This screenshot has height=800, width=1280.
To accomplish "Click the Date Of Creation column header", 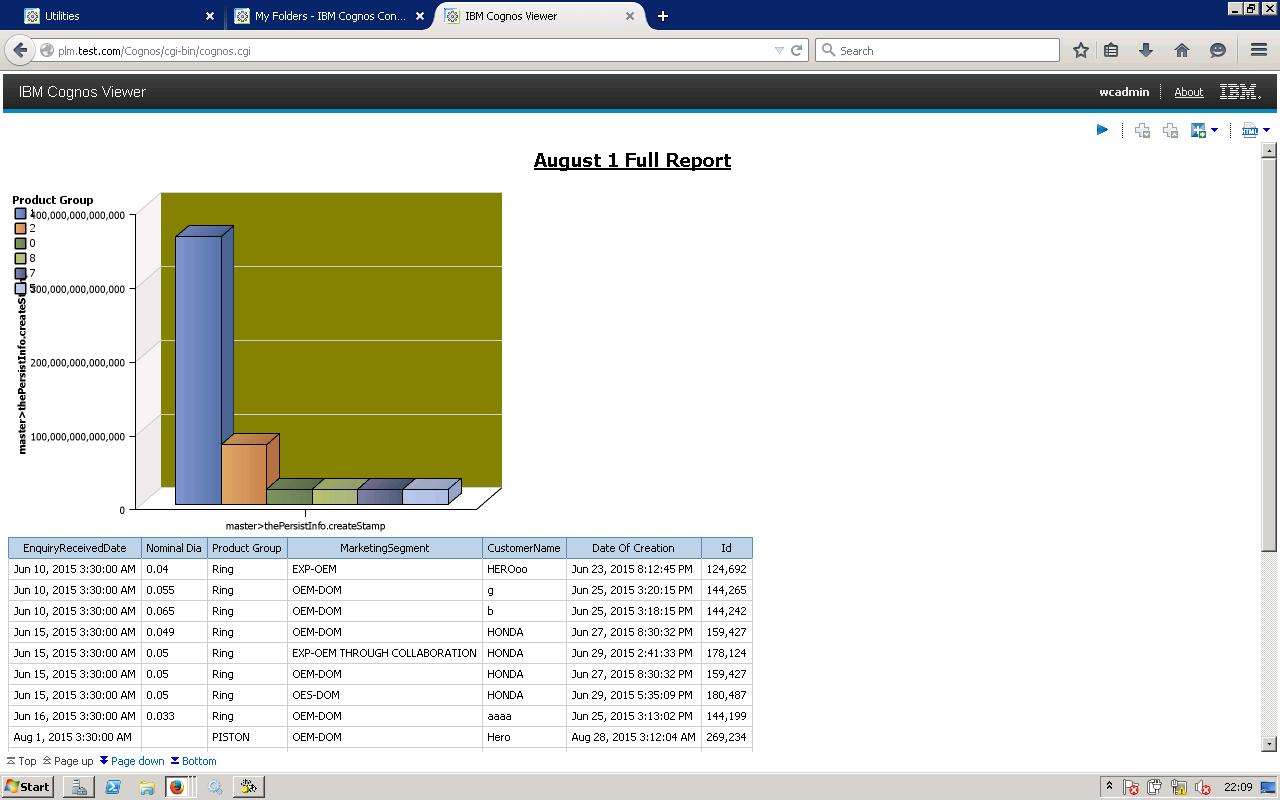I will (633, 548).
